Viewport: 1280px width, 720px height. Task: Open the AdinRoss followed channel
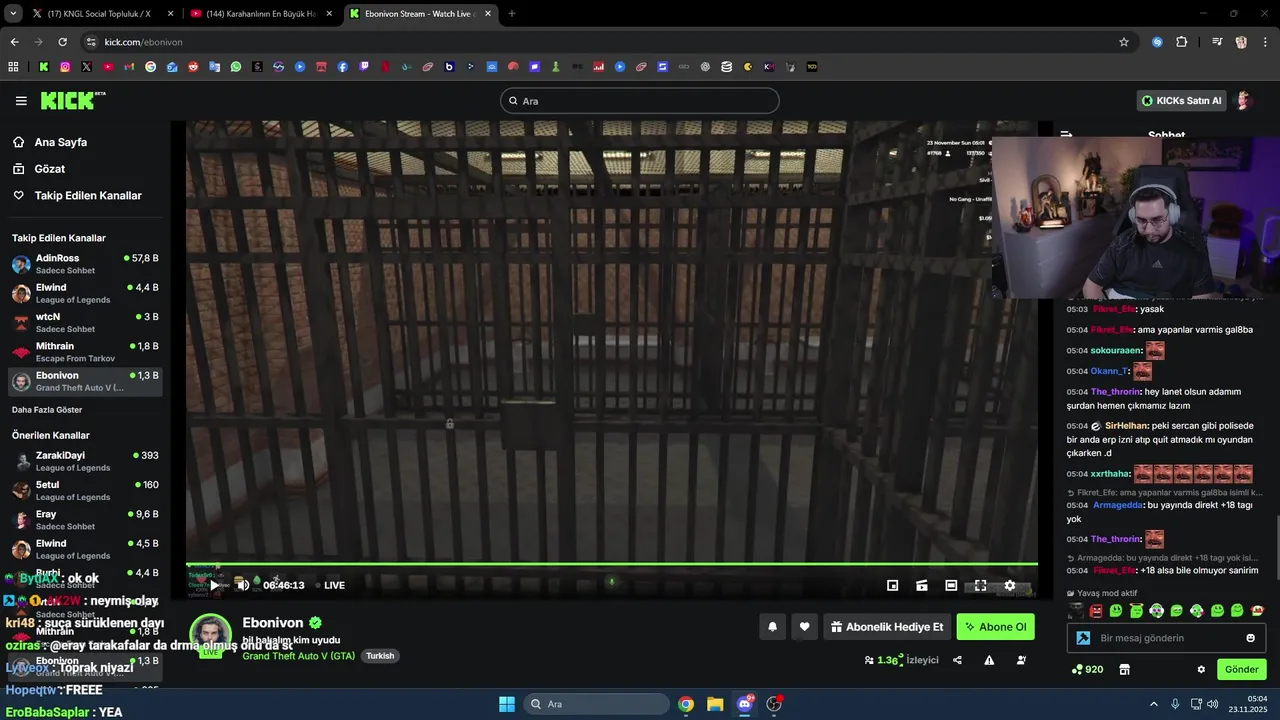(84, 264)
